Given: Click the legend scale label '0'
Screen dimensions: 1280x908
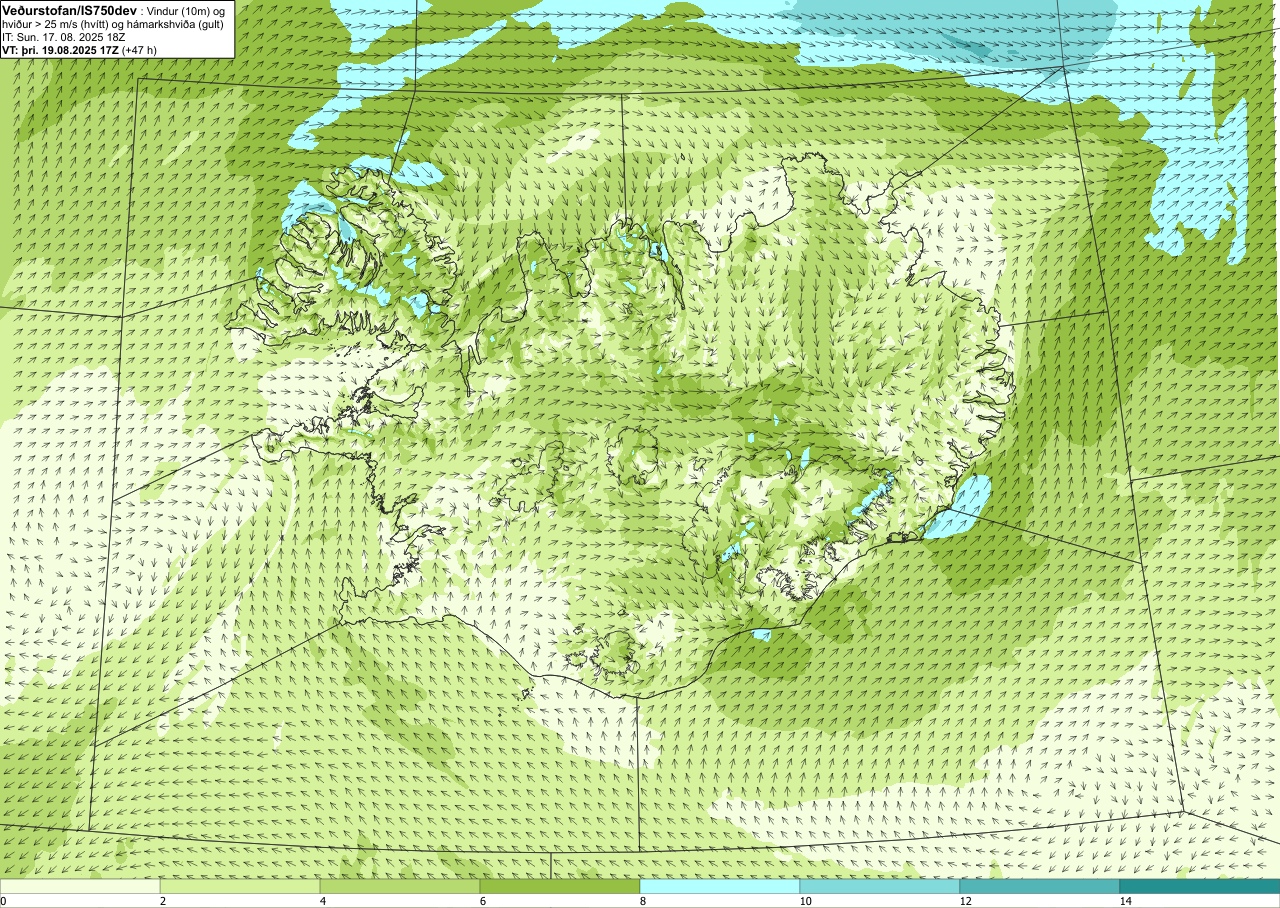Looking at the screenshot, I should (x=4, y=901).
